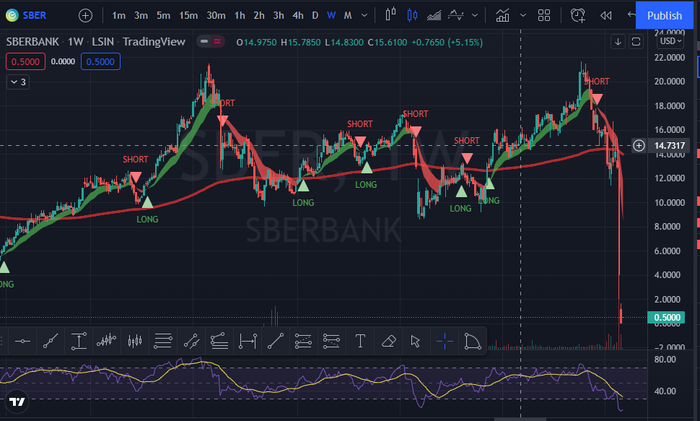Click the bottom horizontal chart scrollbar
The width and height of the screenshot is (700, 421).
pos(521,419)
